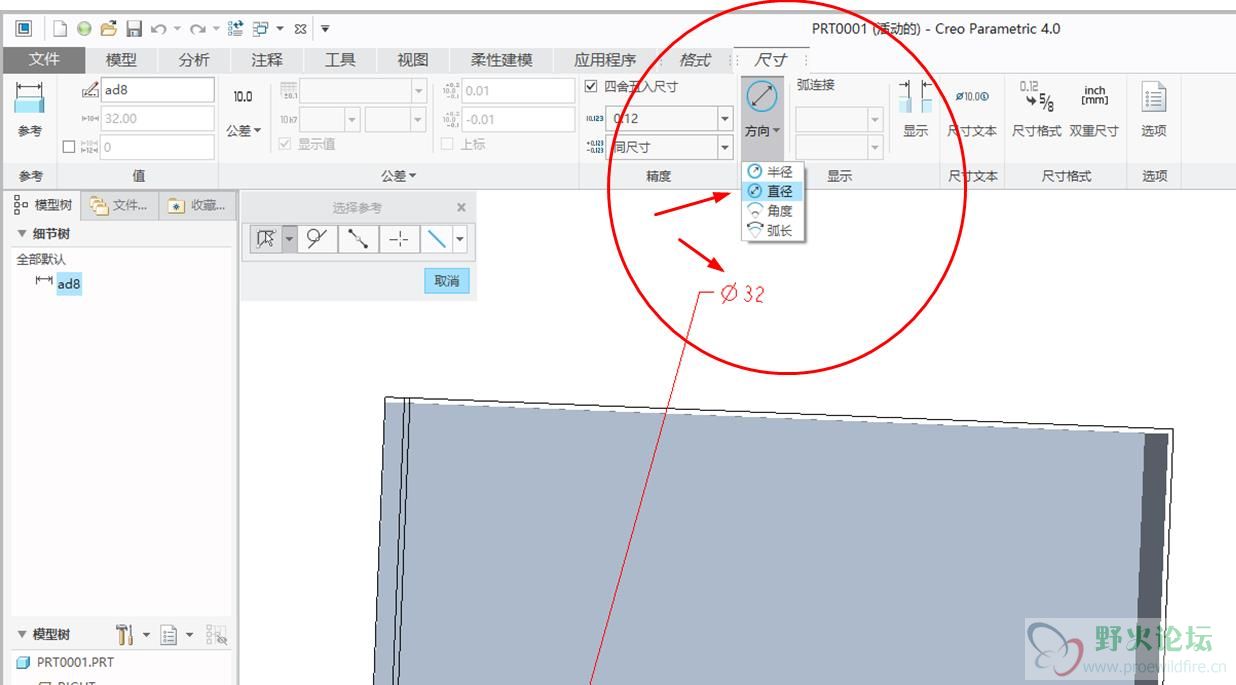Open the 同尺寸 tolerance precision dropdown

tap(725, 147)
